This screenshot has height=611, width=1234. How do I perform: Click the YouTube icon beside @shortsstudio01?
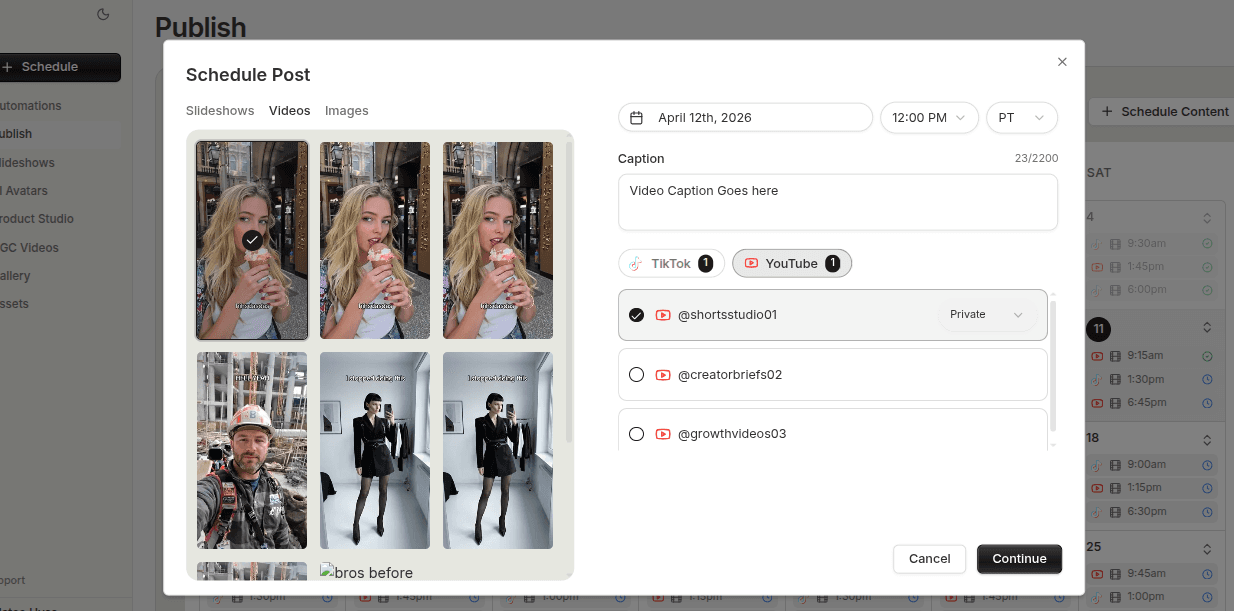(663, 314)
